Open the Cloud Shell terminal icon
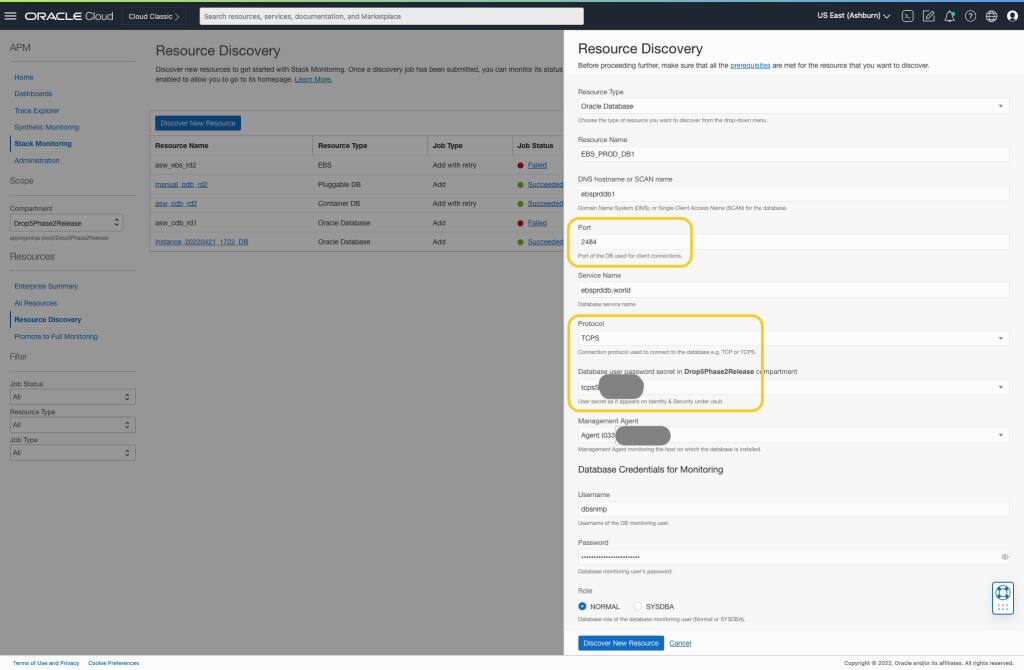The width and height of the screenshot is (1024, 670). coord(907,16)
